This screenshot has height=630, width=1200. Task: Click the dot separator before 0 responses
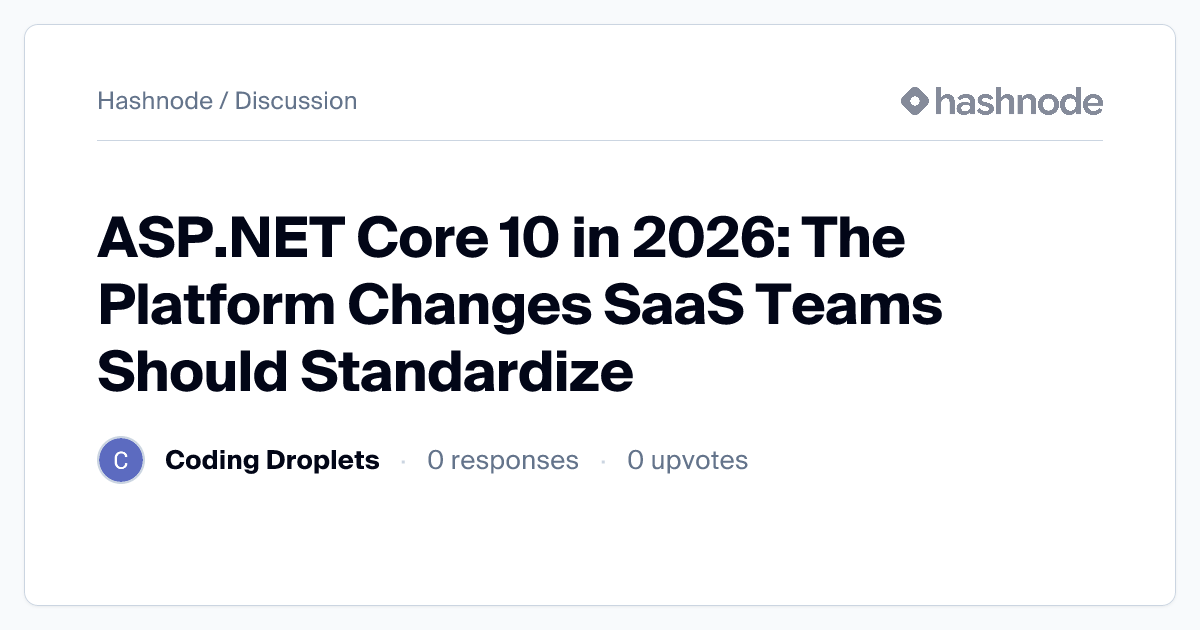(x=403, y=462)
